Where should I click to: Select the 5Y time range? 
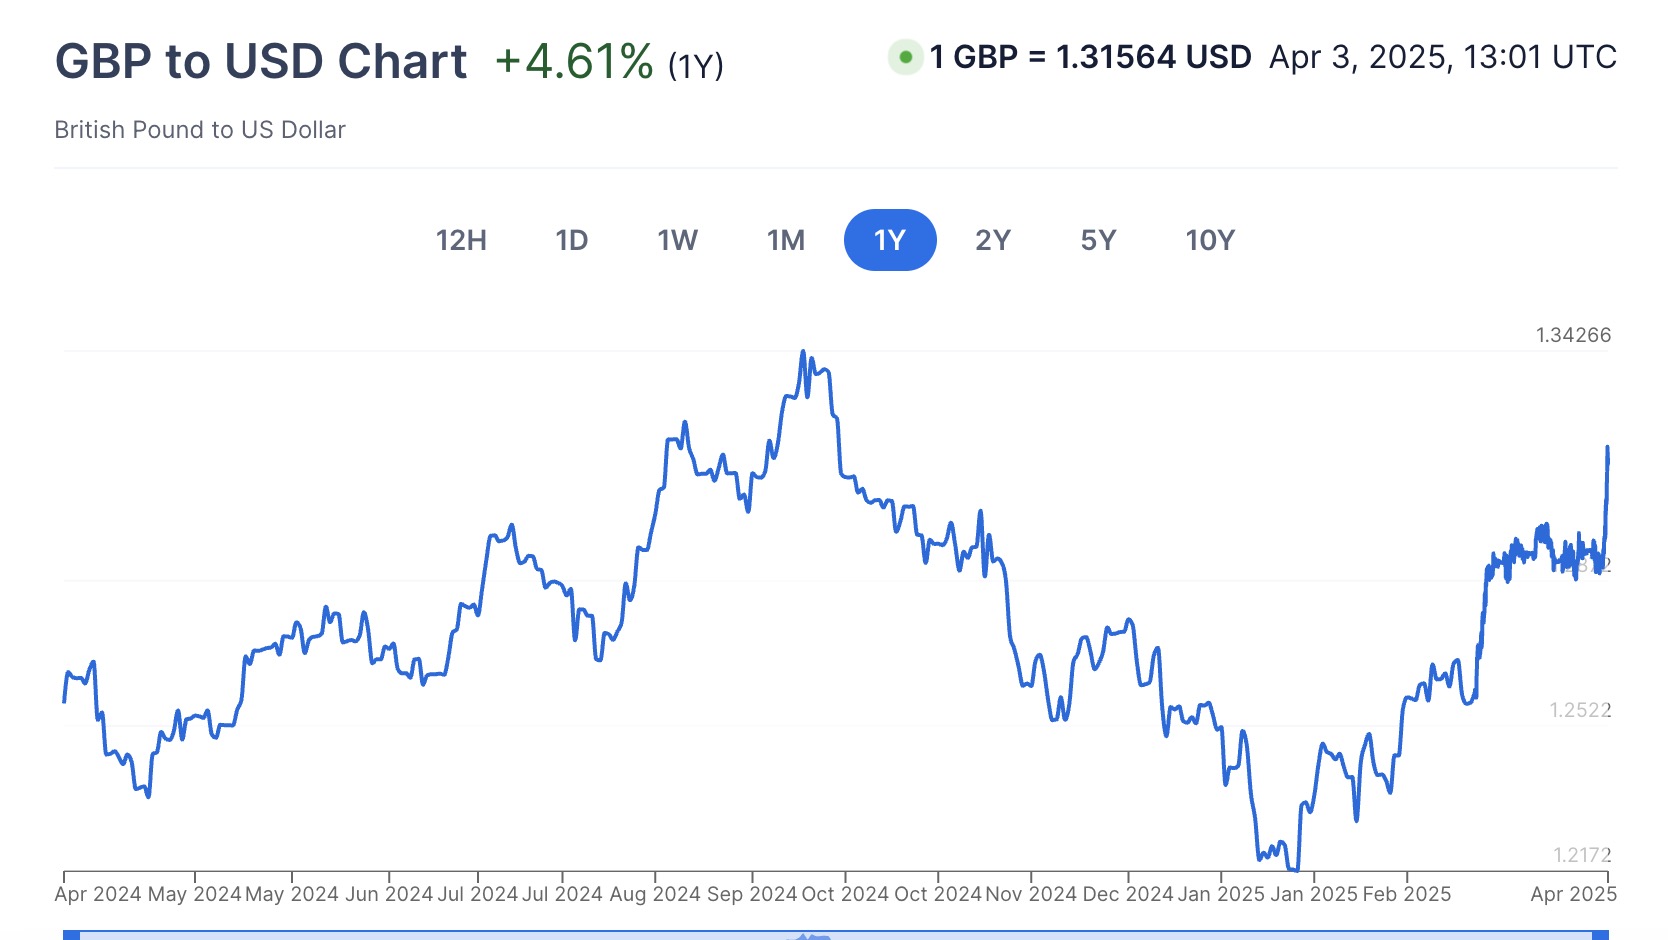point(1097,240)
